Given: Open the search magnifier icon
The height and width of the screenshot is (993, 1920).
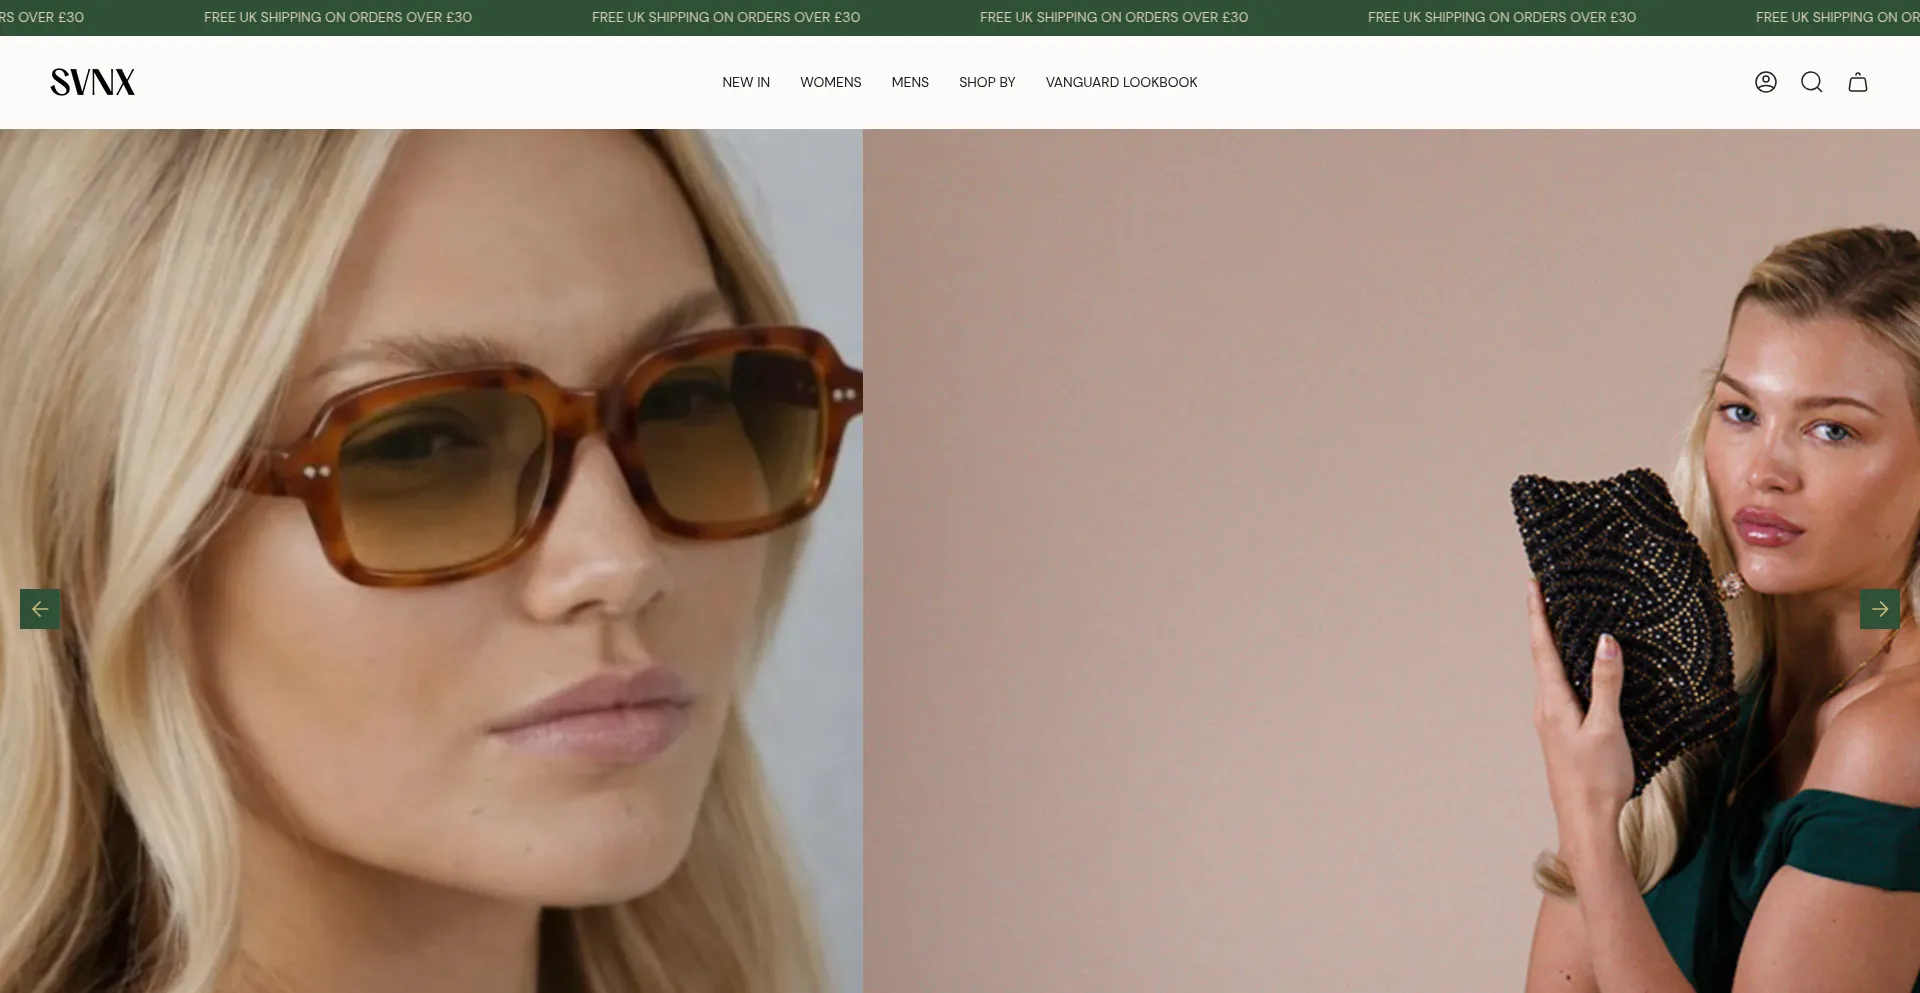Looking at the screenshot, I should [1812, 82].
